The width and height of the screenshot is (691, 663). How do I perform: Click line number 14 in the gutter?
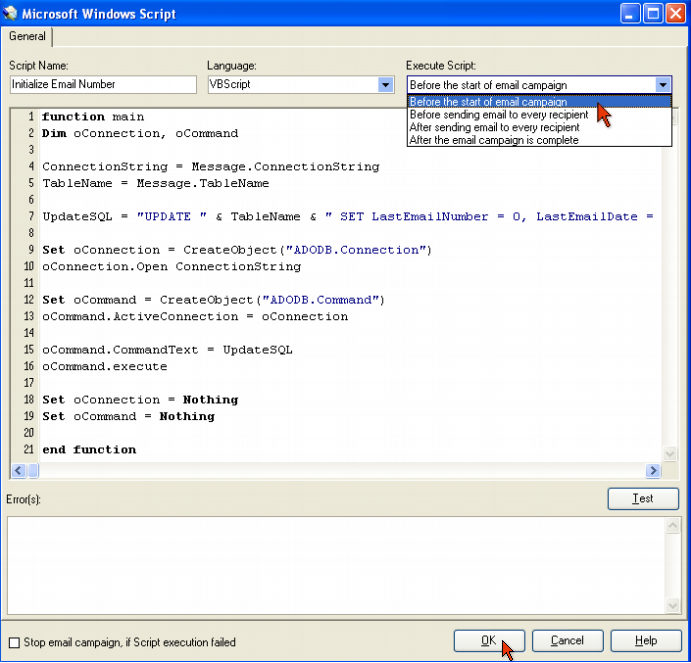[29, 333]
